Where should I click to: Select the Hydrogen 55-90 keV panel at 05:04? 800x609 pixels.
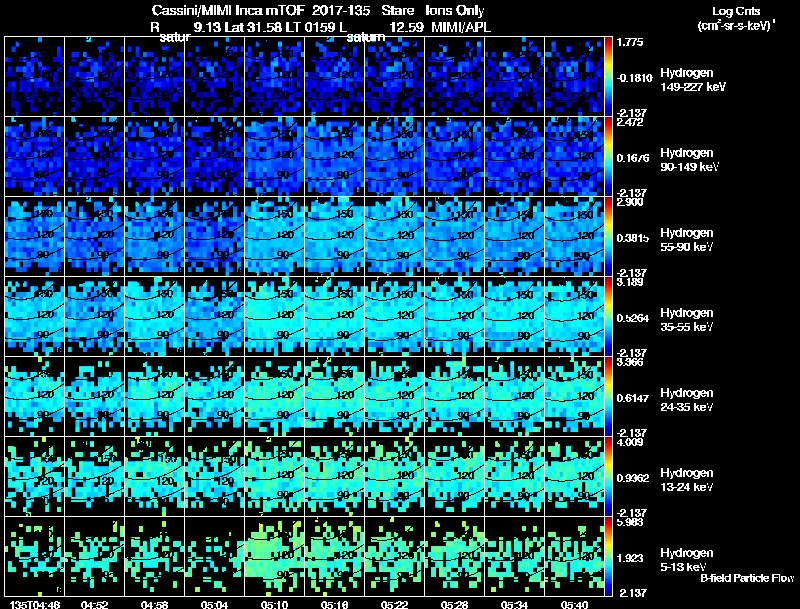pyautogui.click(x=215, y=237)
